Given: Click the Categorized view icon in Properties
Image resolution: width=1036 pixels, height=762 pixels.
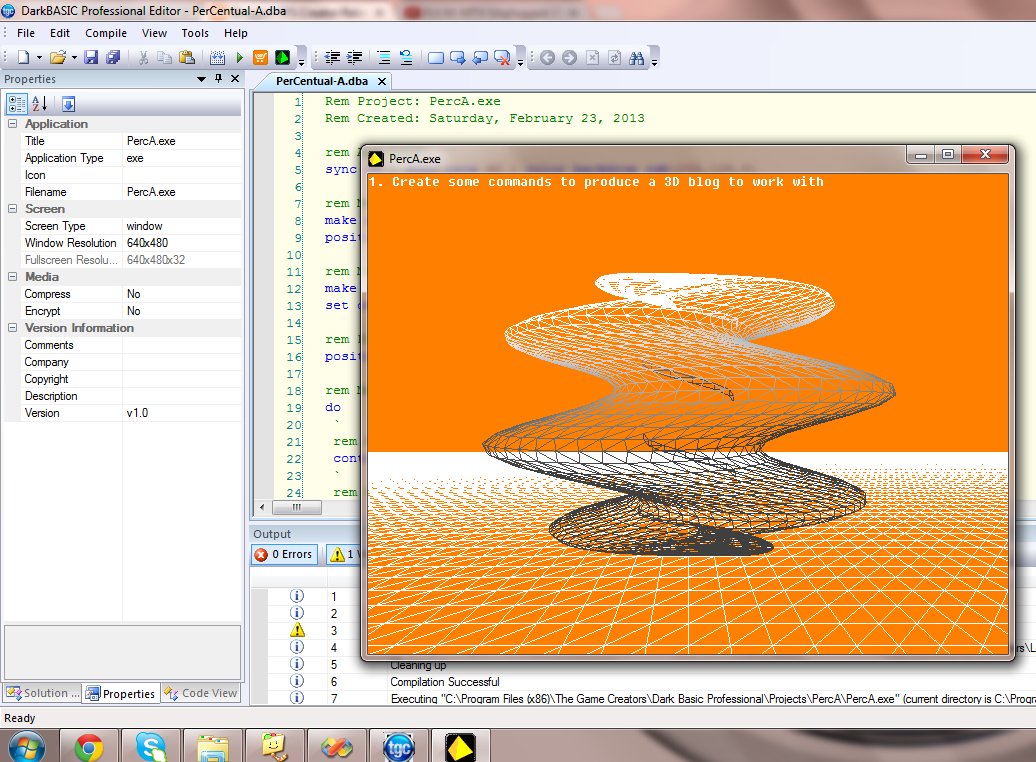Looking at the screenshot, I should pos(17,103).
